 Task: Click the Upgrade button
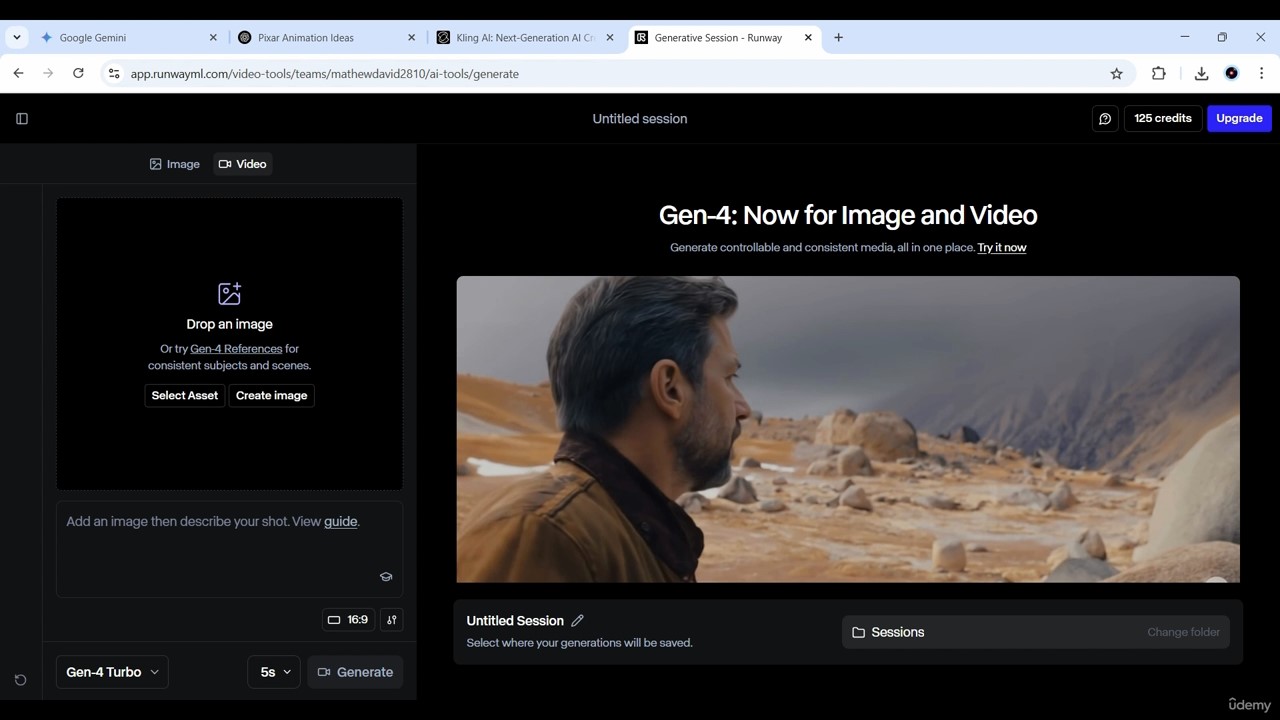click(x=1239, y=118)
